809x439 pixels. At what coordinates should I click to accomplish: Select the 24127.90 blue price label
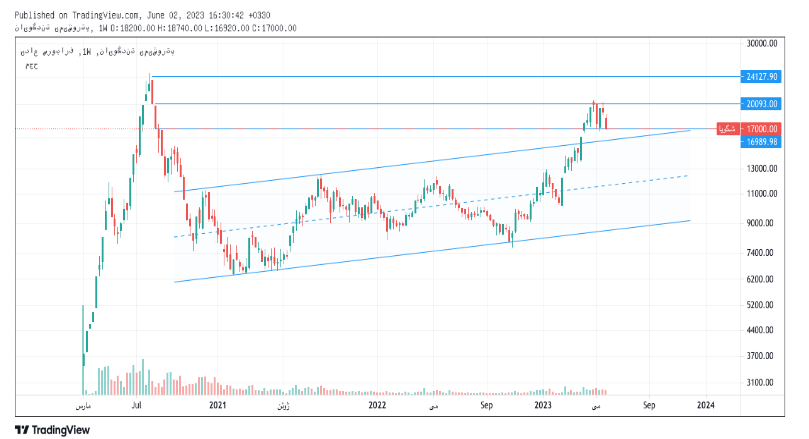coord(761,76)
